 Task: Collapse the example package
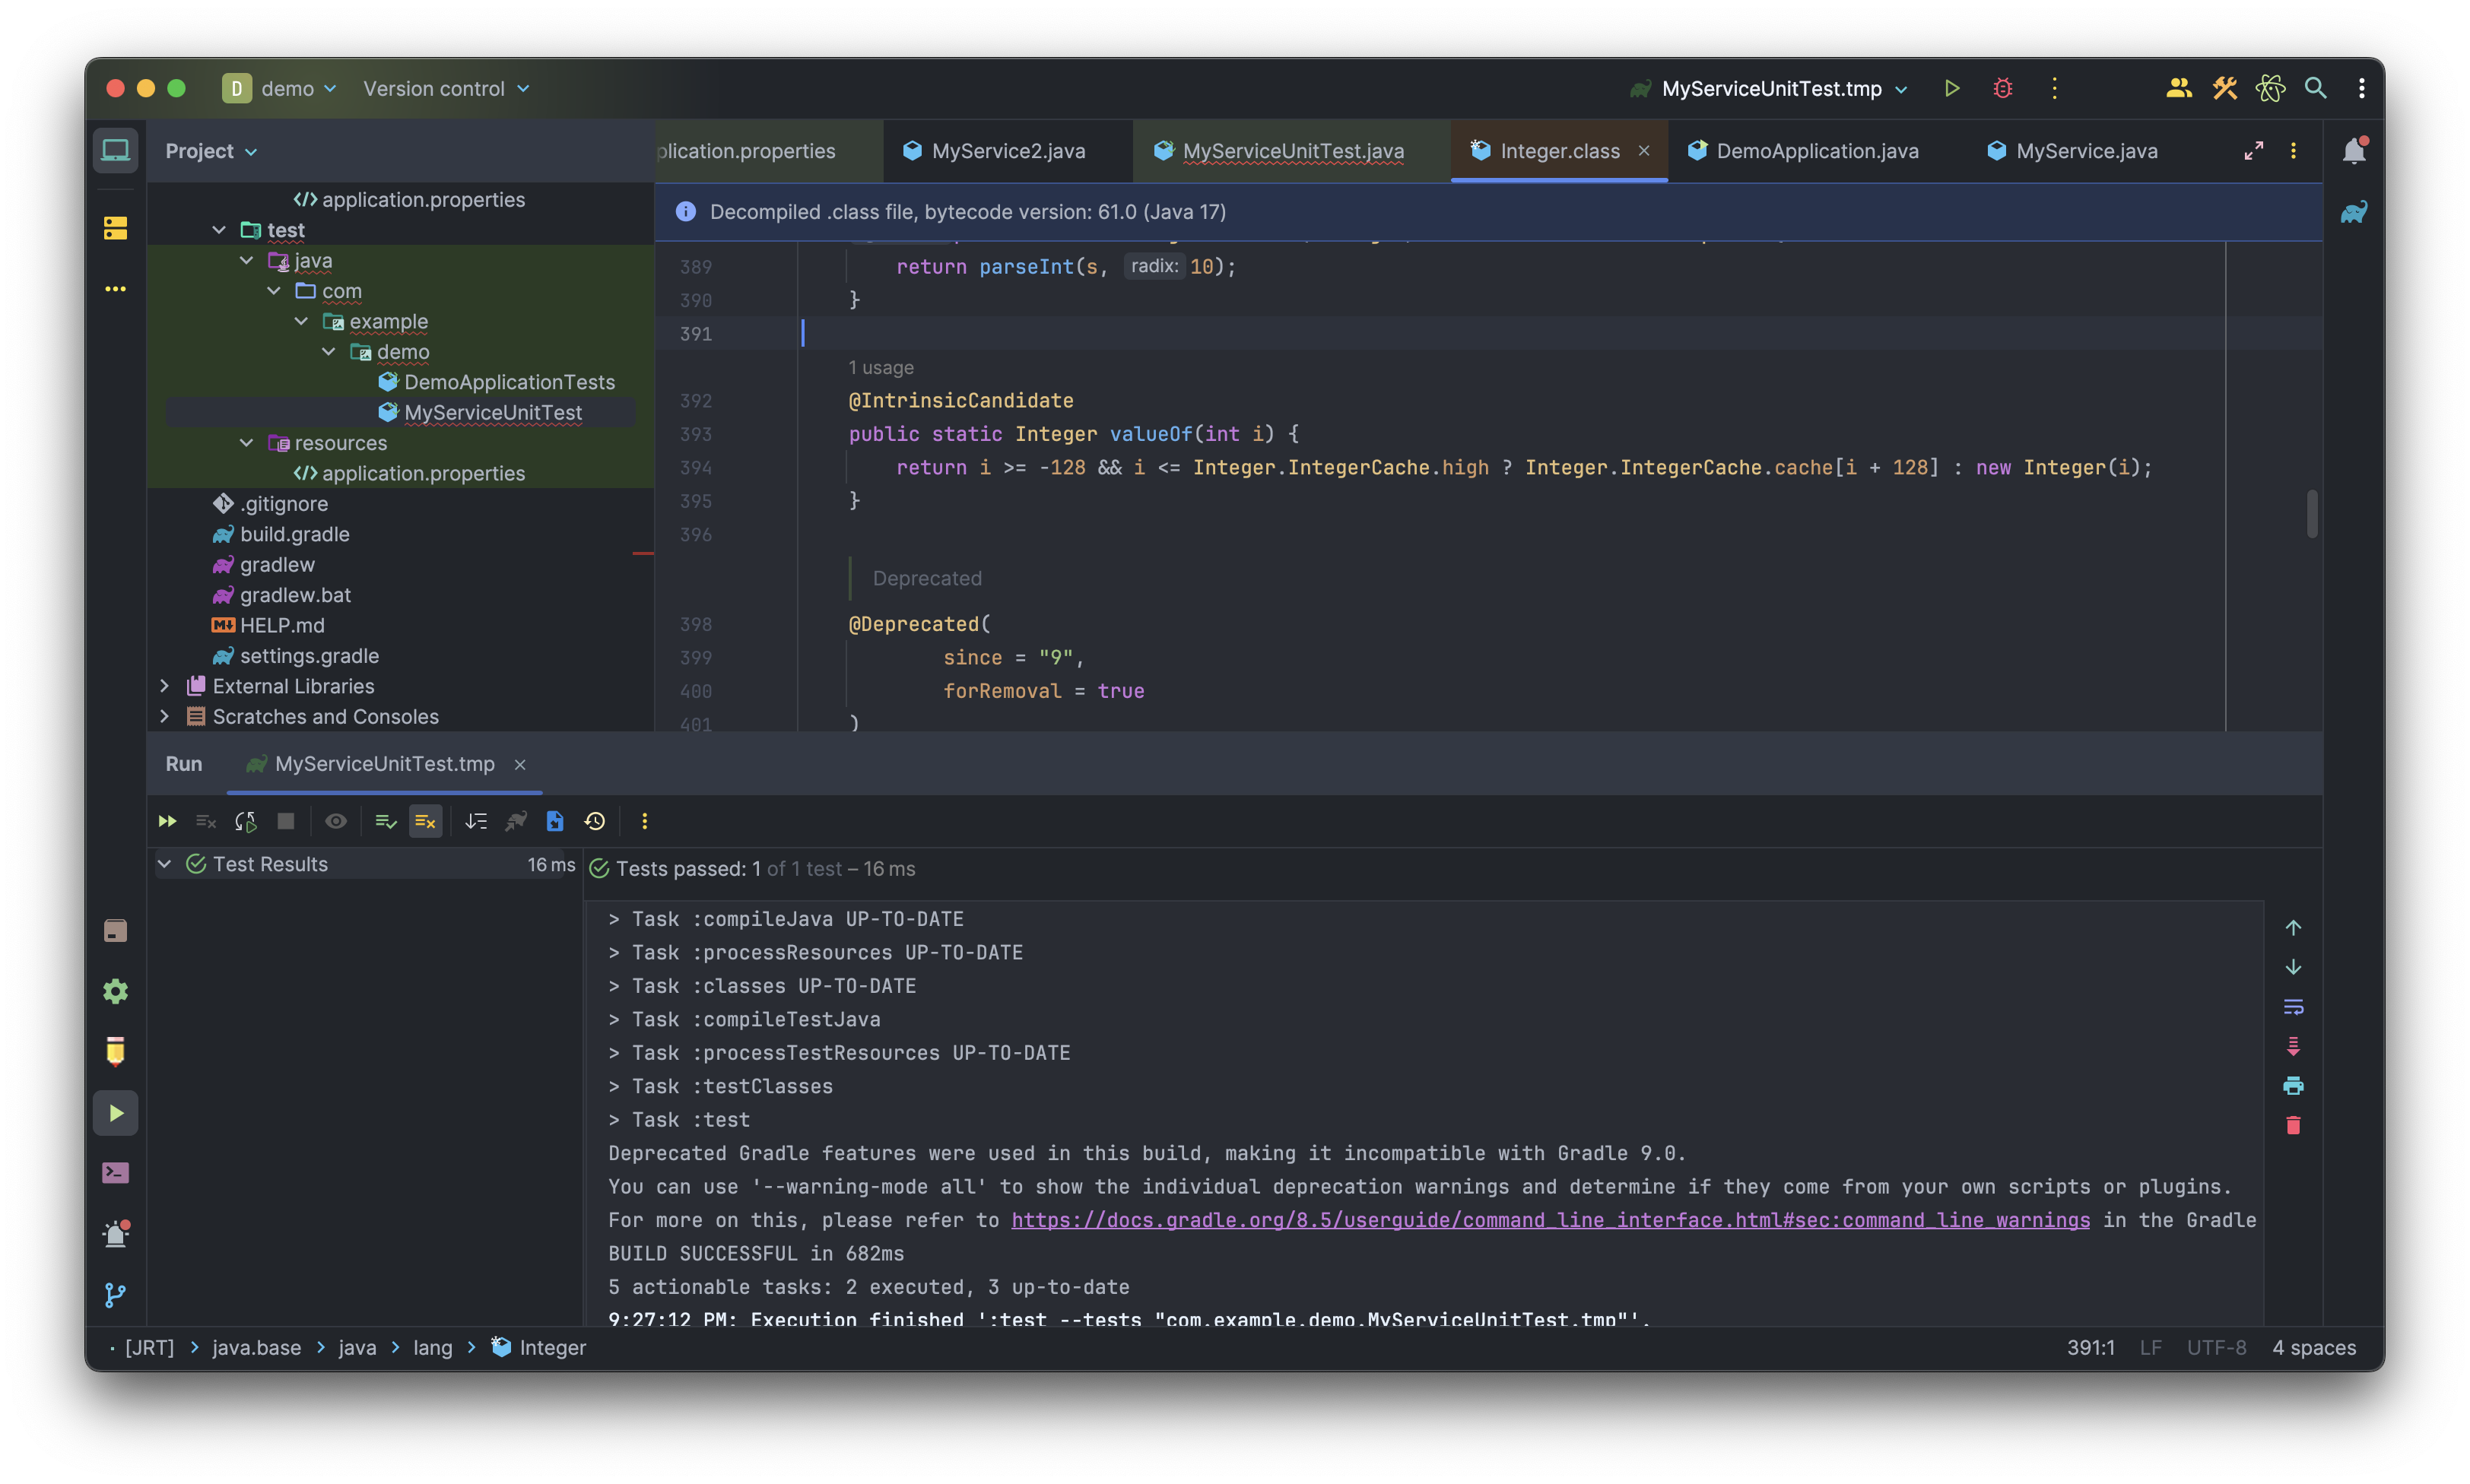click(301, 321)
